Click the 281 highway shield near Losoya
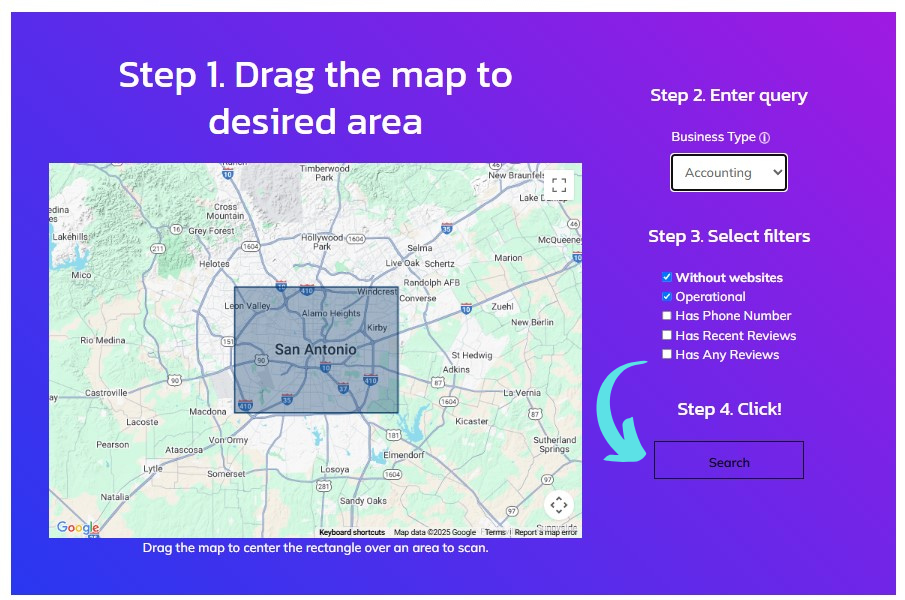Screen dimensions: 905x600 (x=323, y=486)
